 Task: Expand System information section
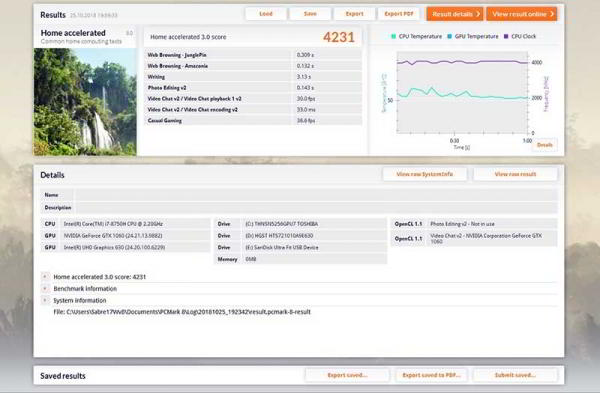(x=45, y=300)
